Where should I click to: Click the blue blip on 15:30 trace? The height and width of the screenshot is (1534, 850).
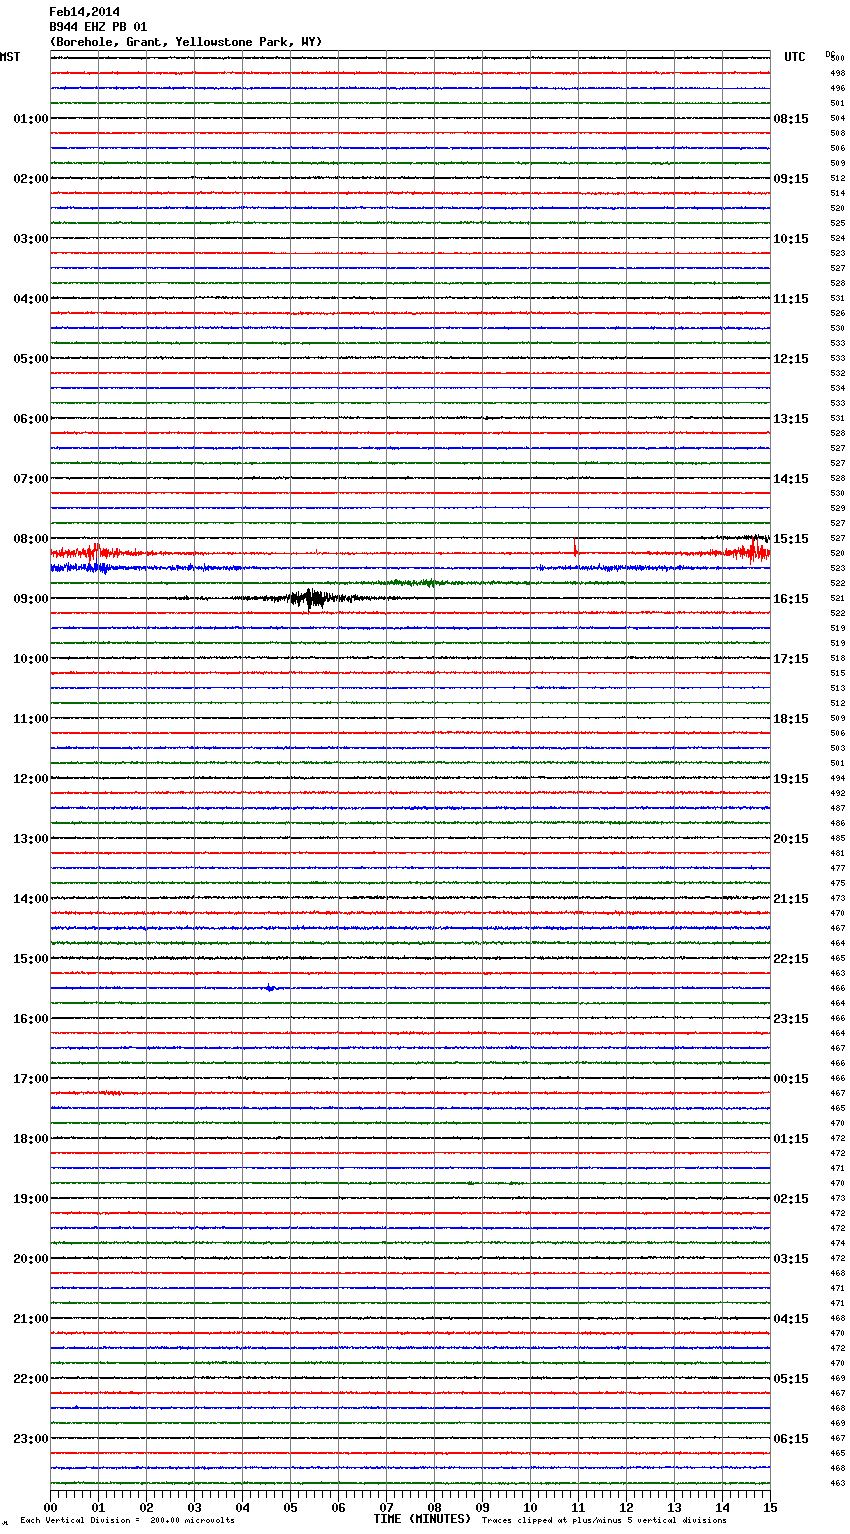(x=270, y=988)
